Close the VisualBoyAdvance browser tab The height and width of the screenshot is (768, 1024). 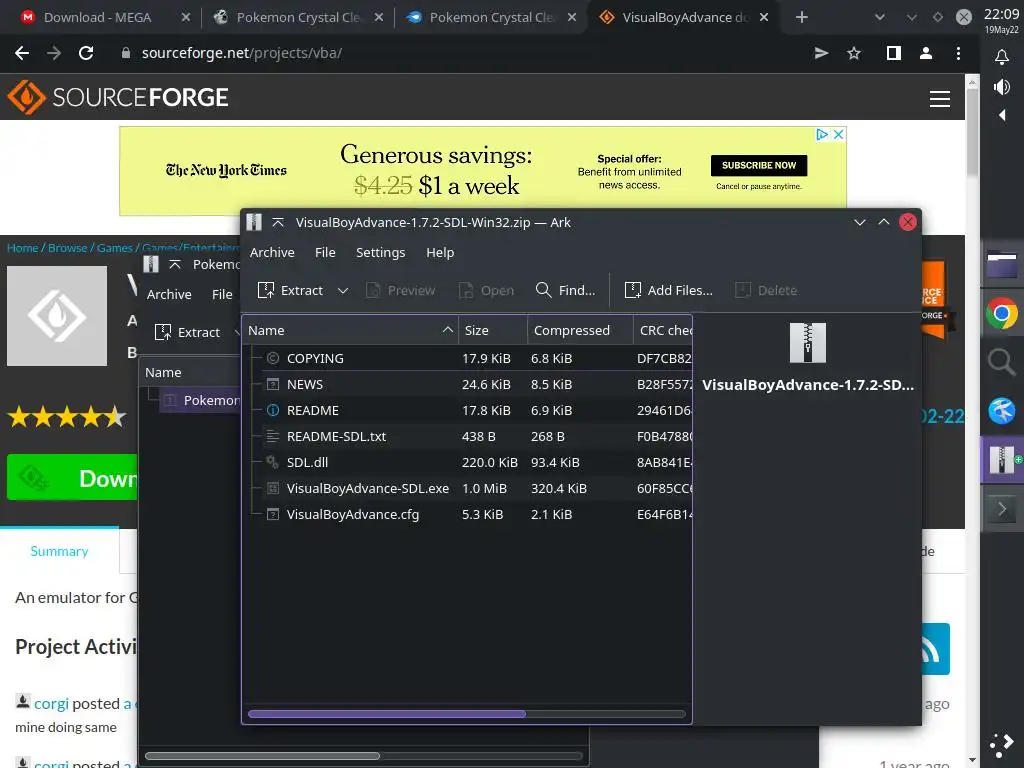tap(764, 18)
